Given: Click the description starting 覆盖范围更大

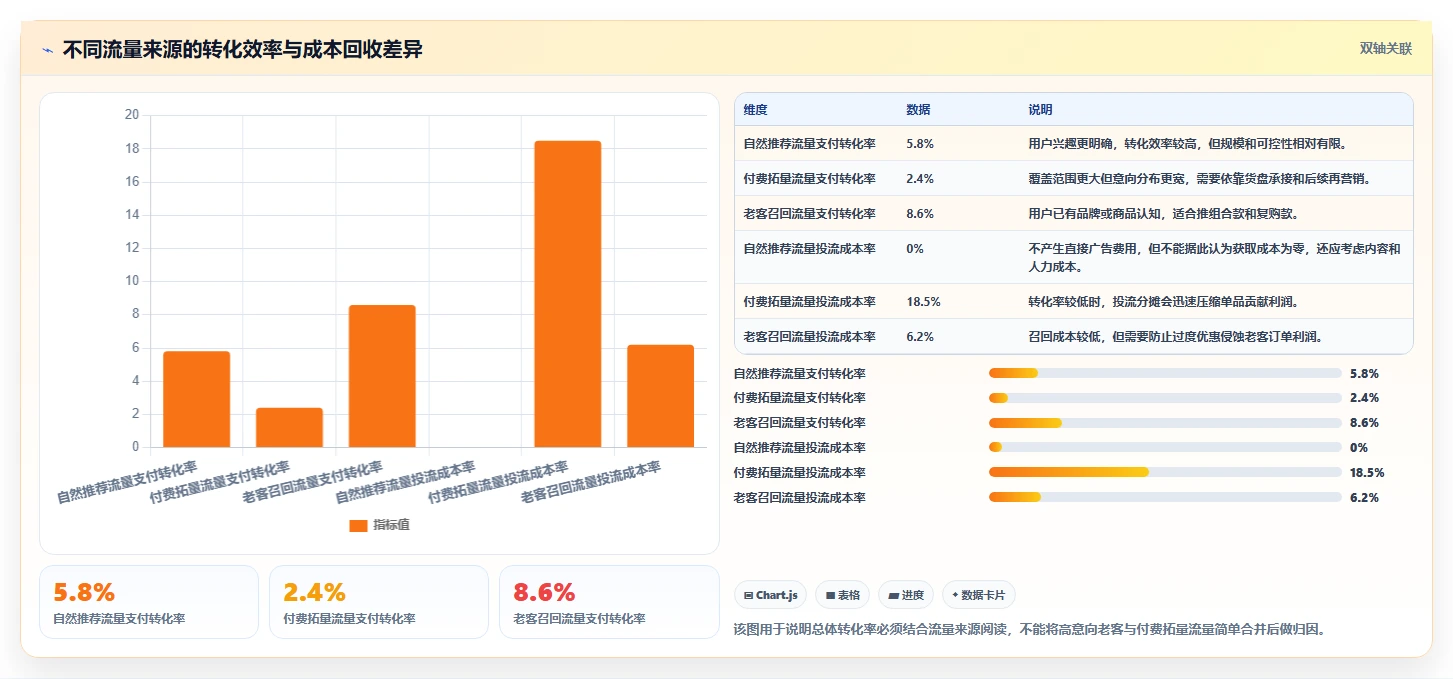Looking at the screenshot, I should [x=1199, y=179].
